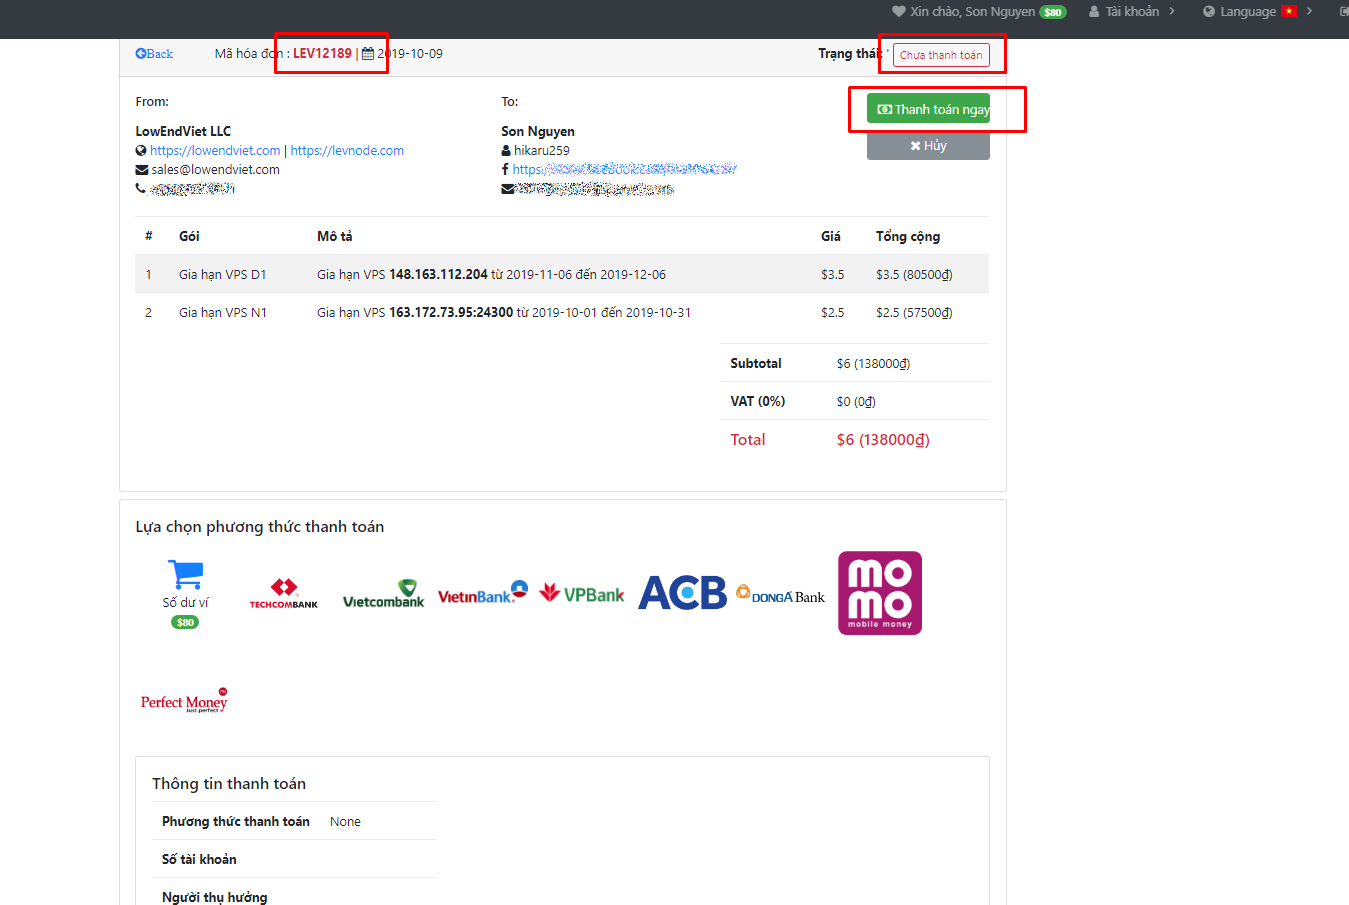1349x905 pixels.
Task: Pay with MoMo mobile money
Action: click(x=880, y=593)
